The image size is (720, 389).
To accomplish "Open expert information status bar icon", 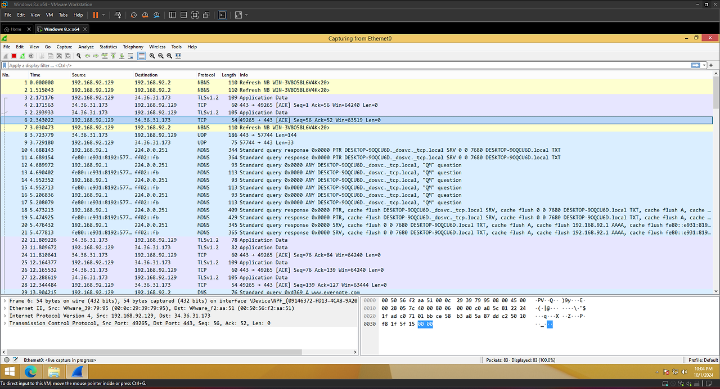I will pyautogui.click(x=6, y=360).
